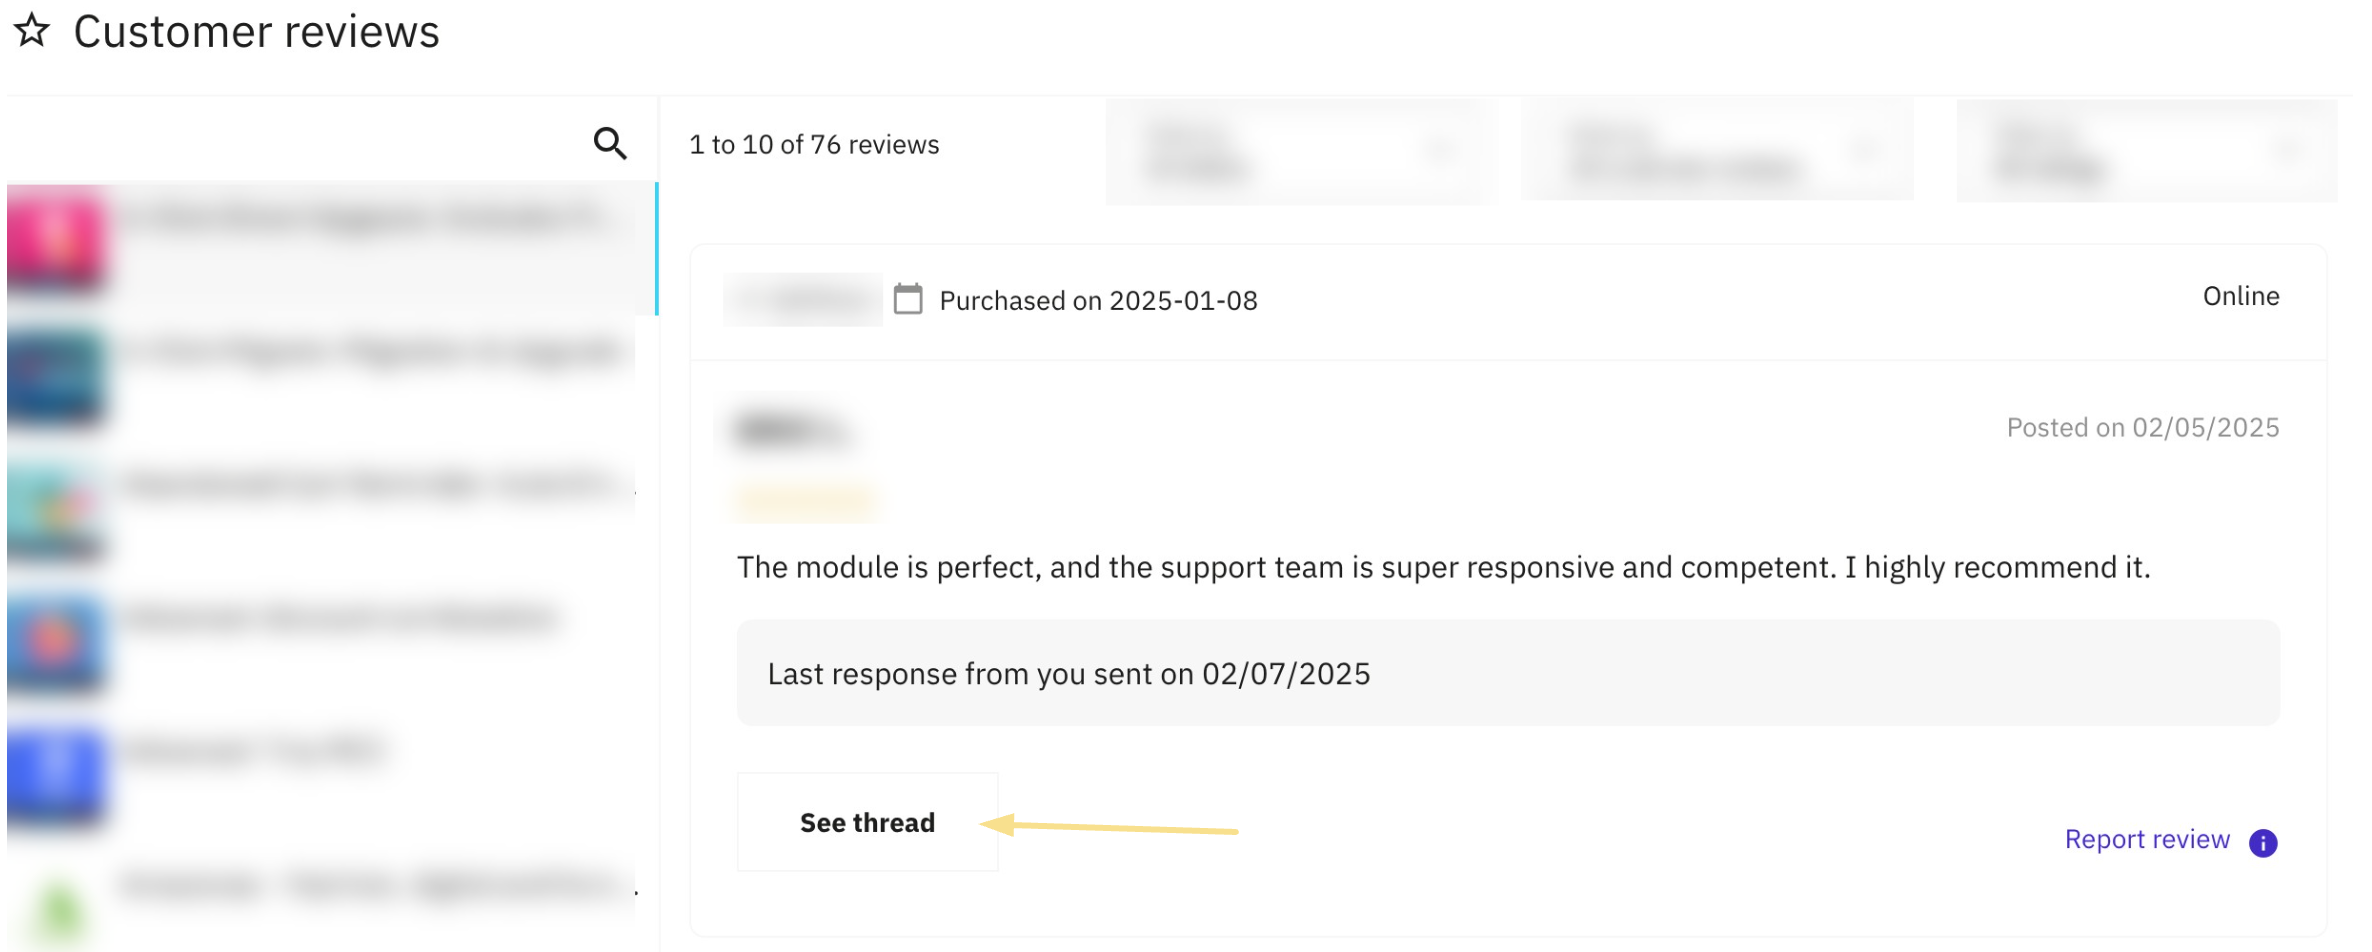Screen dimensions: 2372x952
Task: Click the magnifier search icon
Action: pos(610,143)
